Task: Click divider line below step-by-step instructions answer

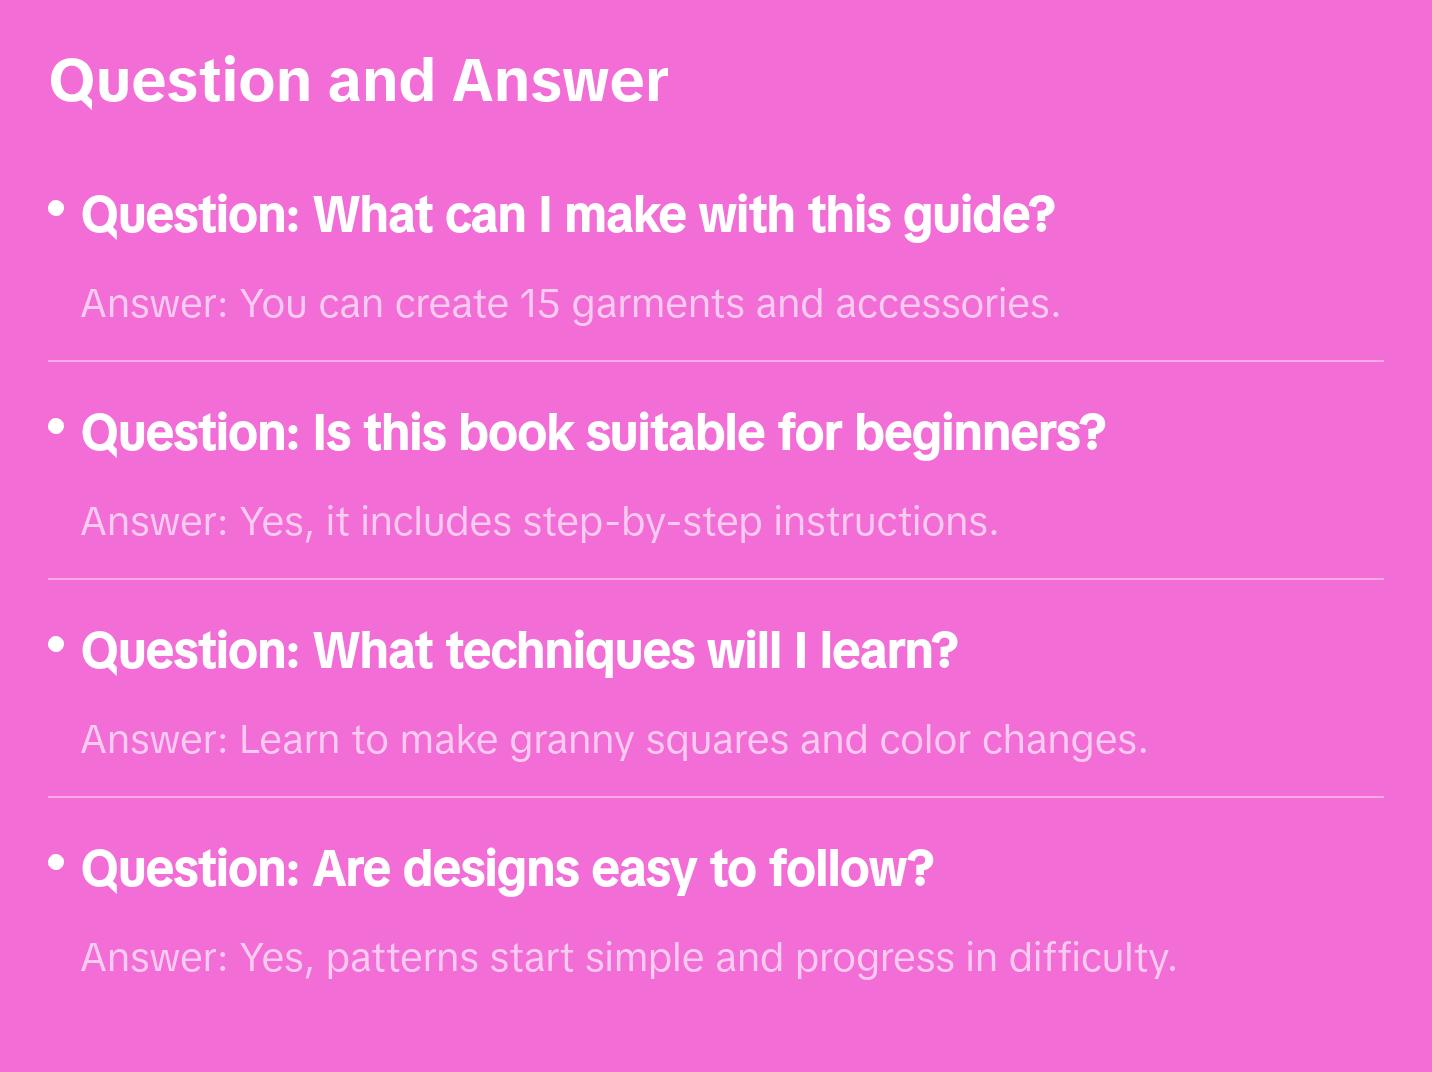Action: pyautogui.click(x=716, y=579)
